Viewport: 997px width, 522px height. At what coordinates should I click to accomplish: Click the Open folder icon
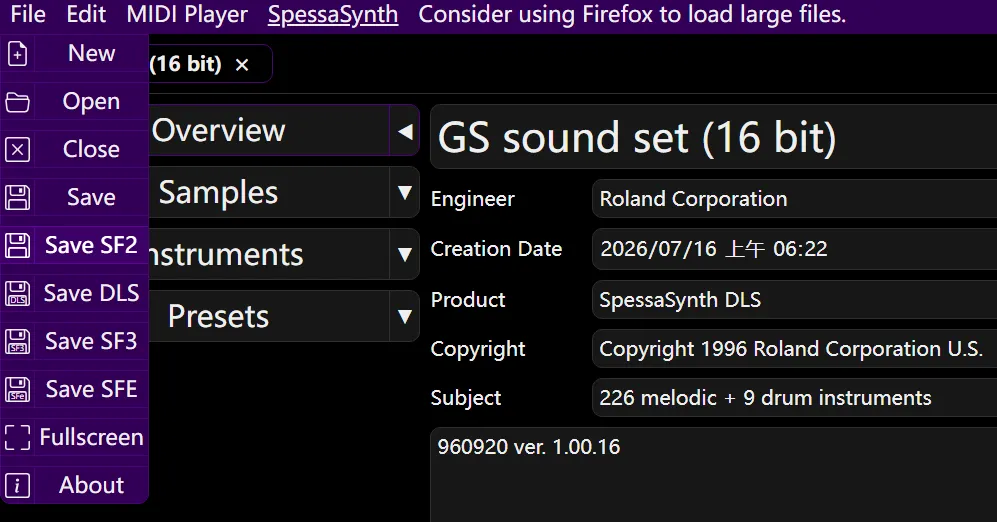17,102
